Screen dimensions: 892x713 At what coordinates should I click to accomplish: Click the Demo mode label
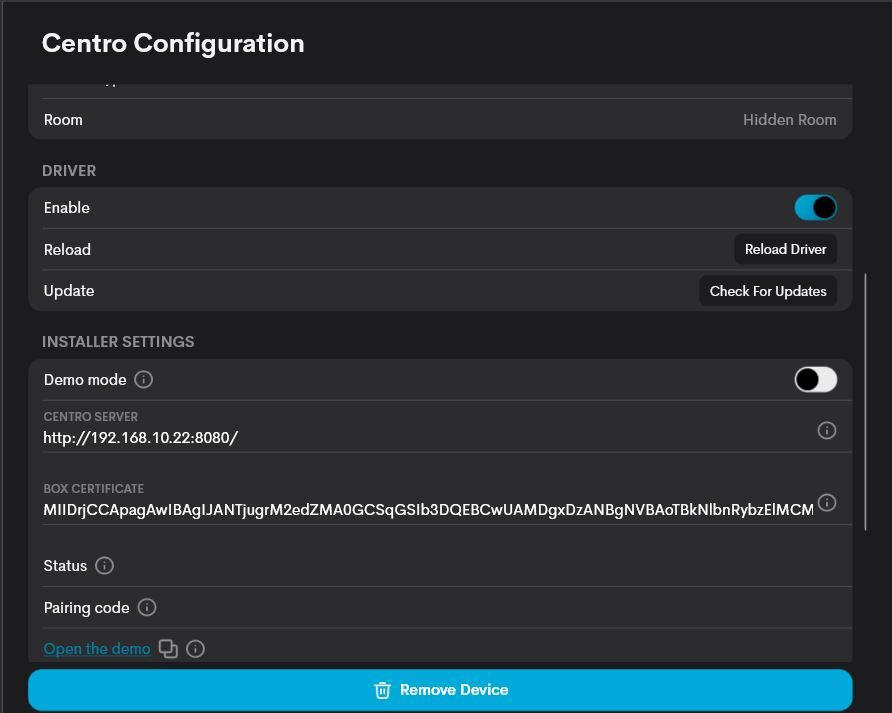(x=85, y=380)
